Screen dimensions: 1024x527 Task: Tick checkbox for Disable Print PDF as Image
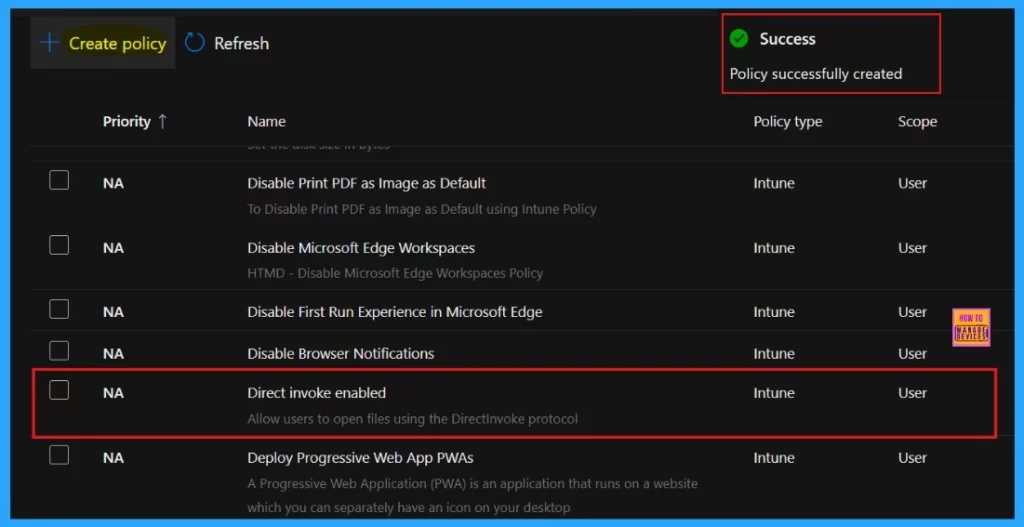[59, 180]
